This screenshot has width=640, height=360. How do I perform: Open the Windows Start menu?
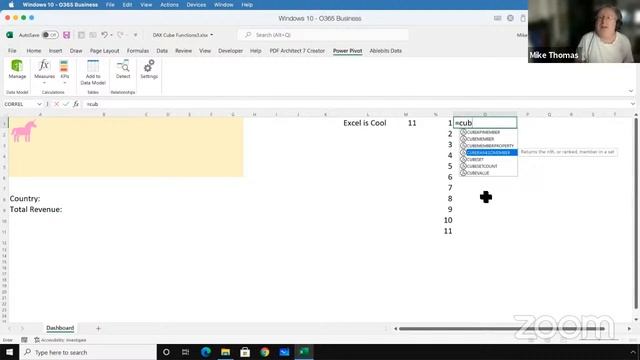coord(9,352)
